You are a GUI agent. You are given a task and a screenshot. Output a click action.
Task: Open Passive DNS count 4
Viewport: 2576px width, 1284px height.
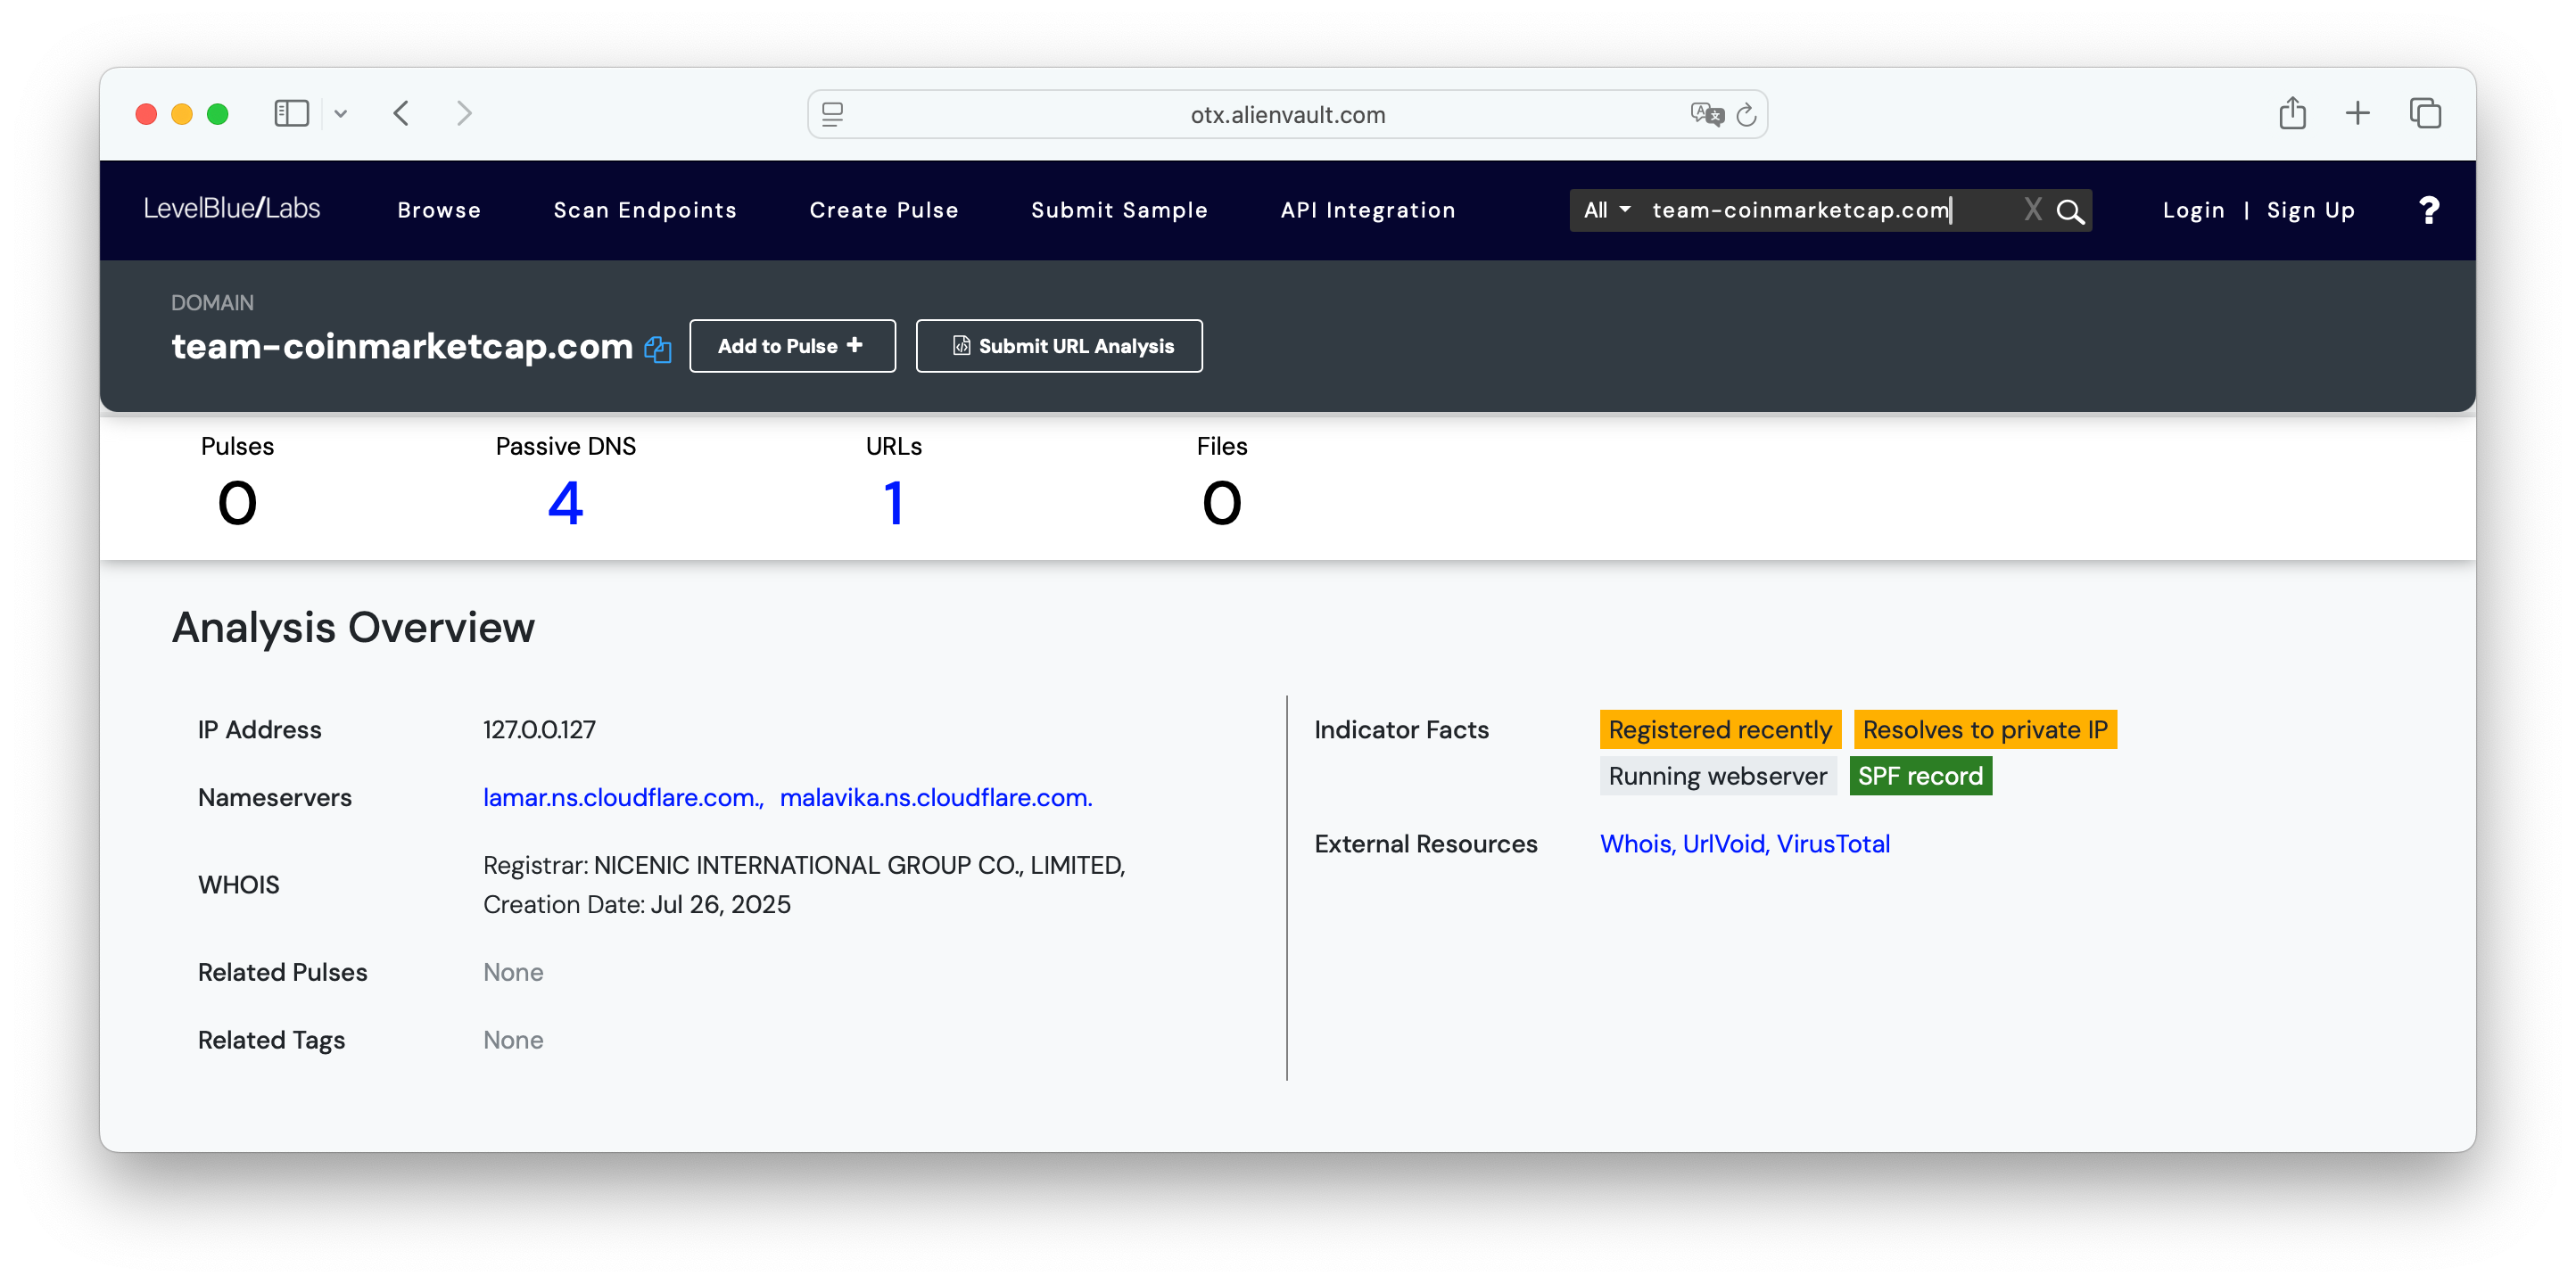point(565,502)
